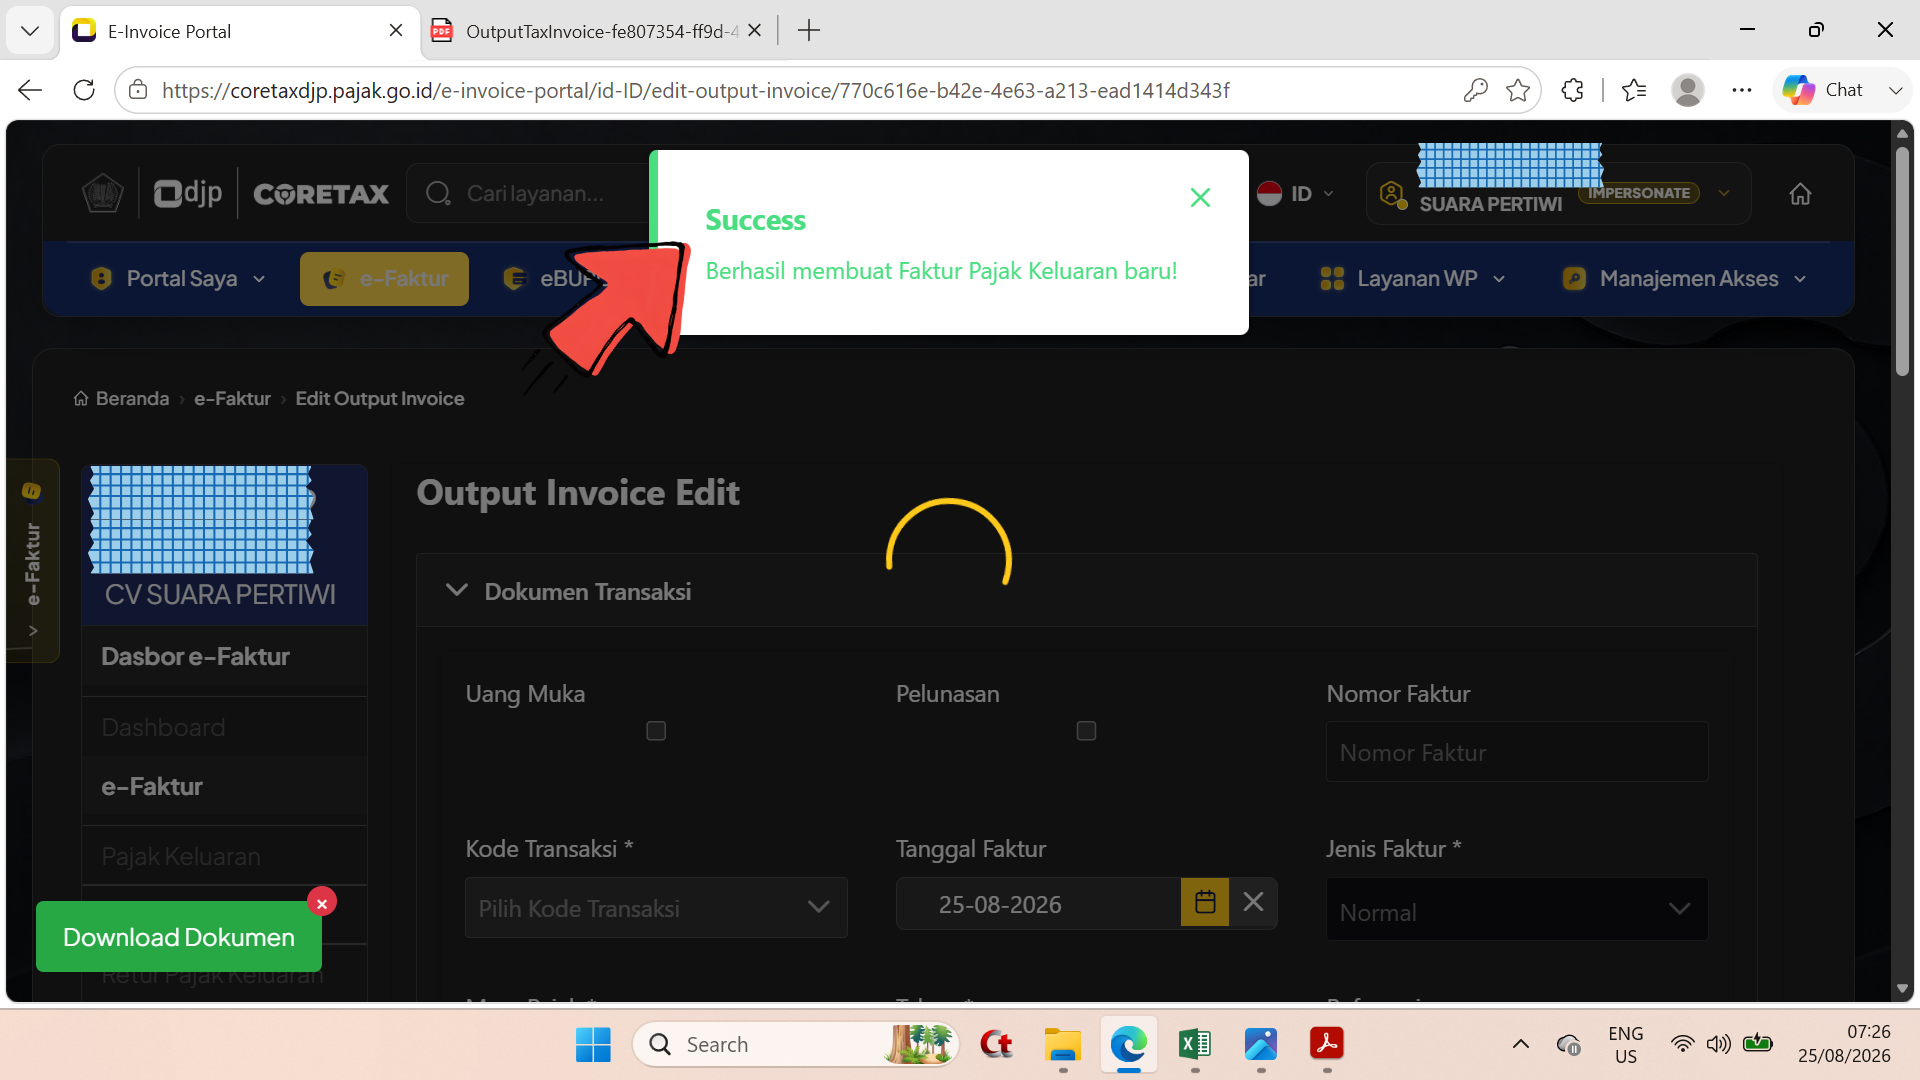Open Wi-Fi network settings

click(x=1683, y=1044)
